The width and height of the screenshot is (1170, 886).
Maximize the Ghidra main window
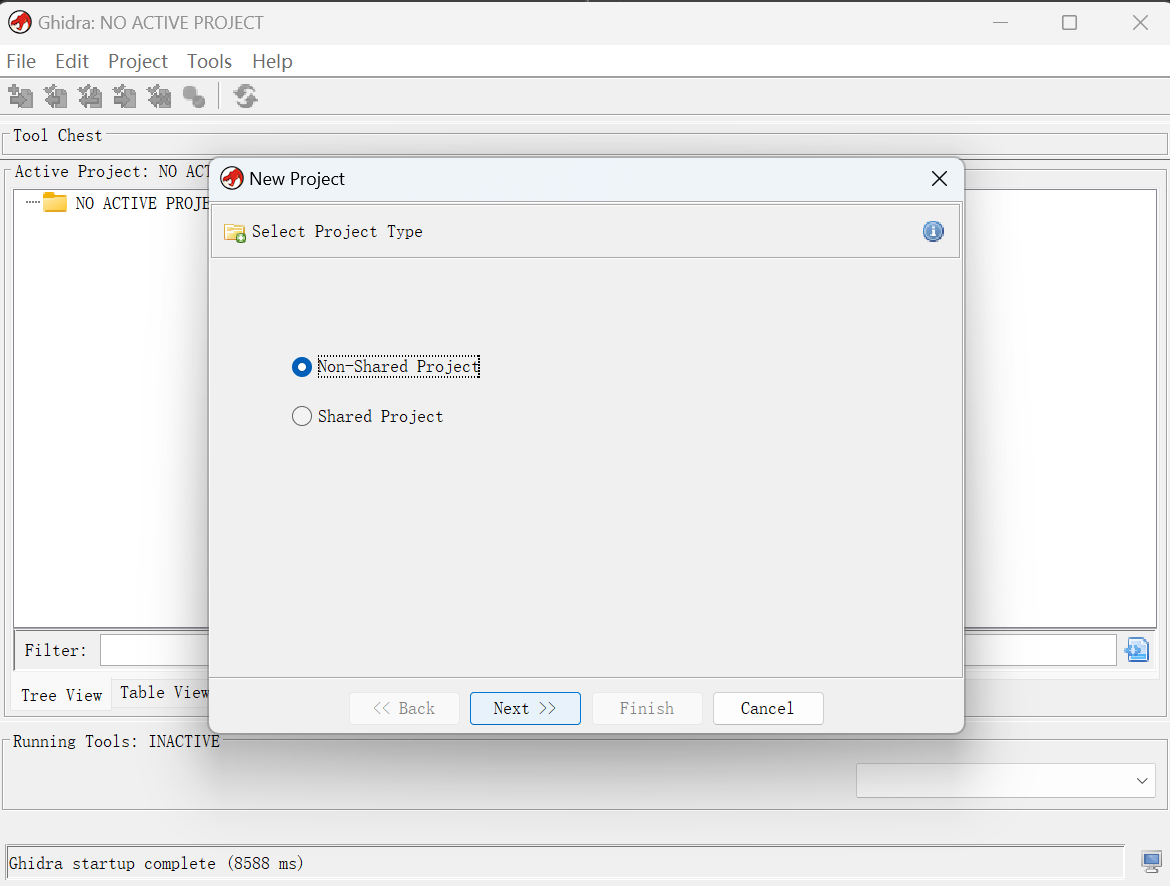(x=1069, y=22)
